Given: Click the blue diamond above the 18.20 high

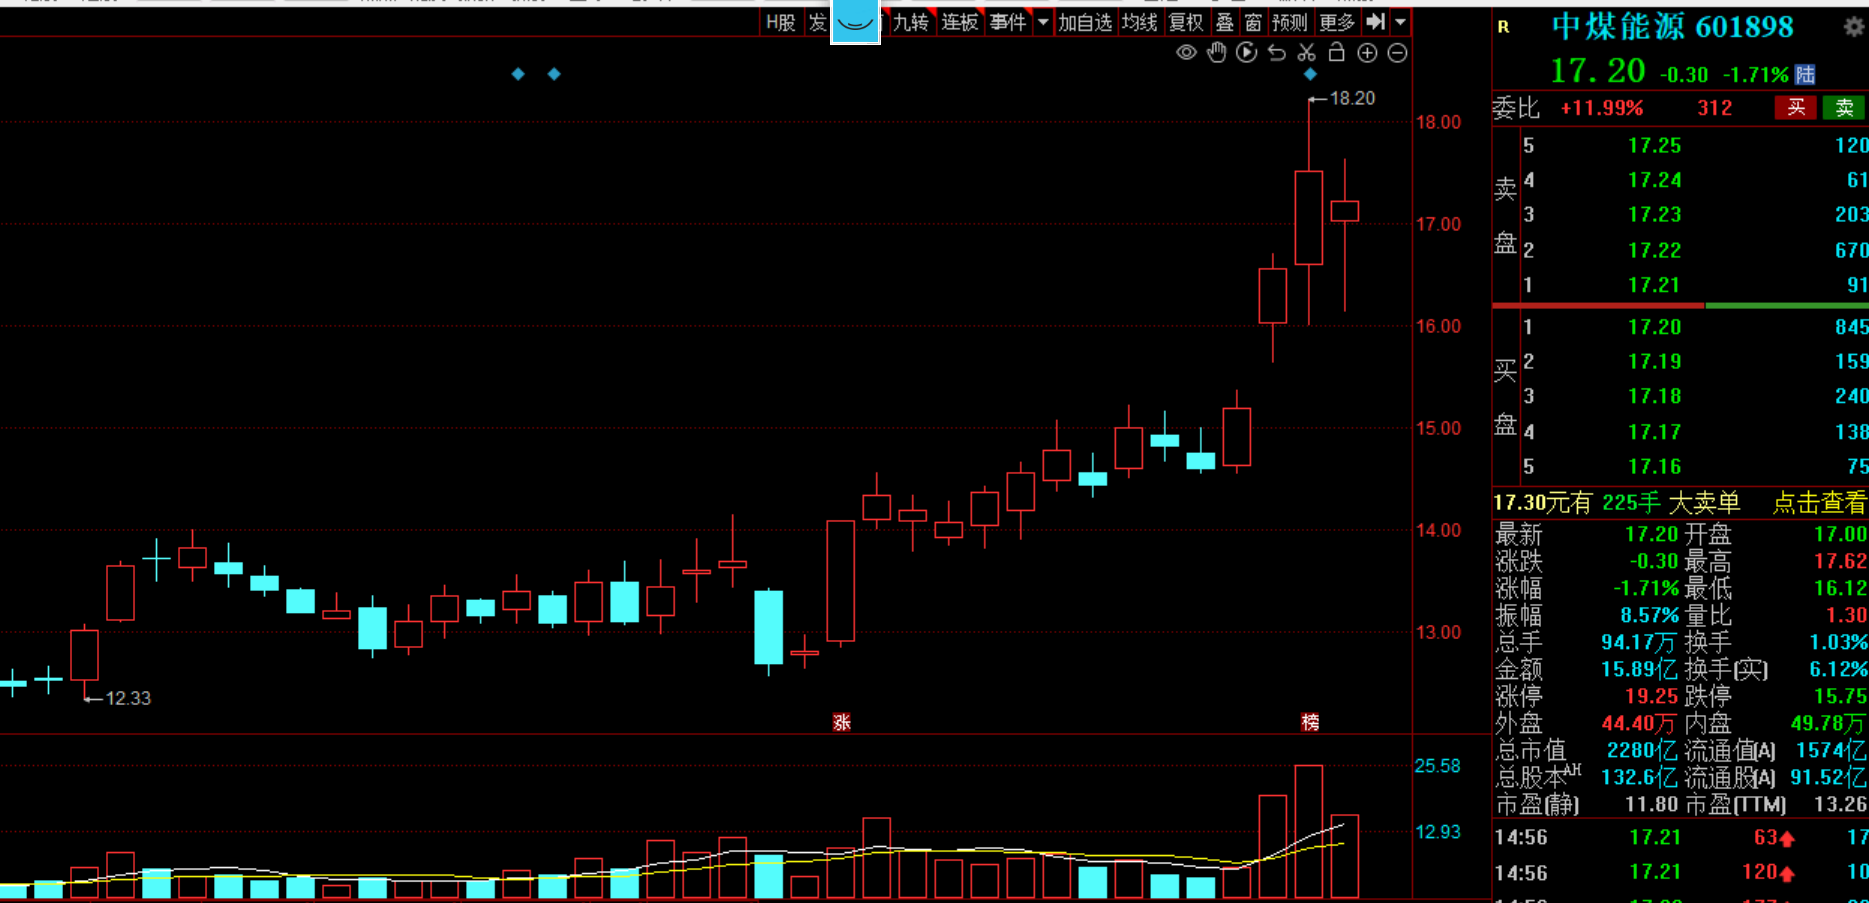Looking at the screenshot, I should (x=1310, y=74).
